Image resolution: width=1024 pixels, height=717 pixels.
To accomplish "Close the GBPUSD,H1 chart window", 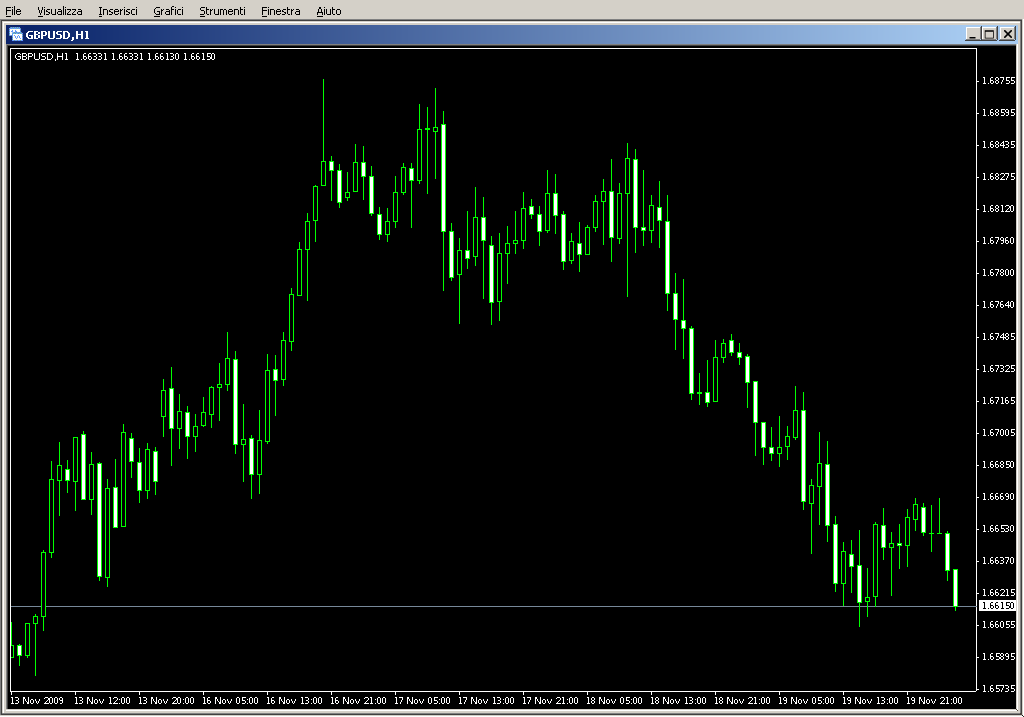I will point(1007,34).
